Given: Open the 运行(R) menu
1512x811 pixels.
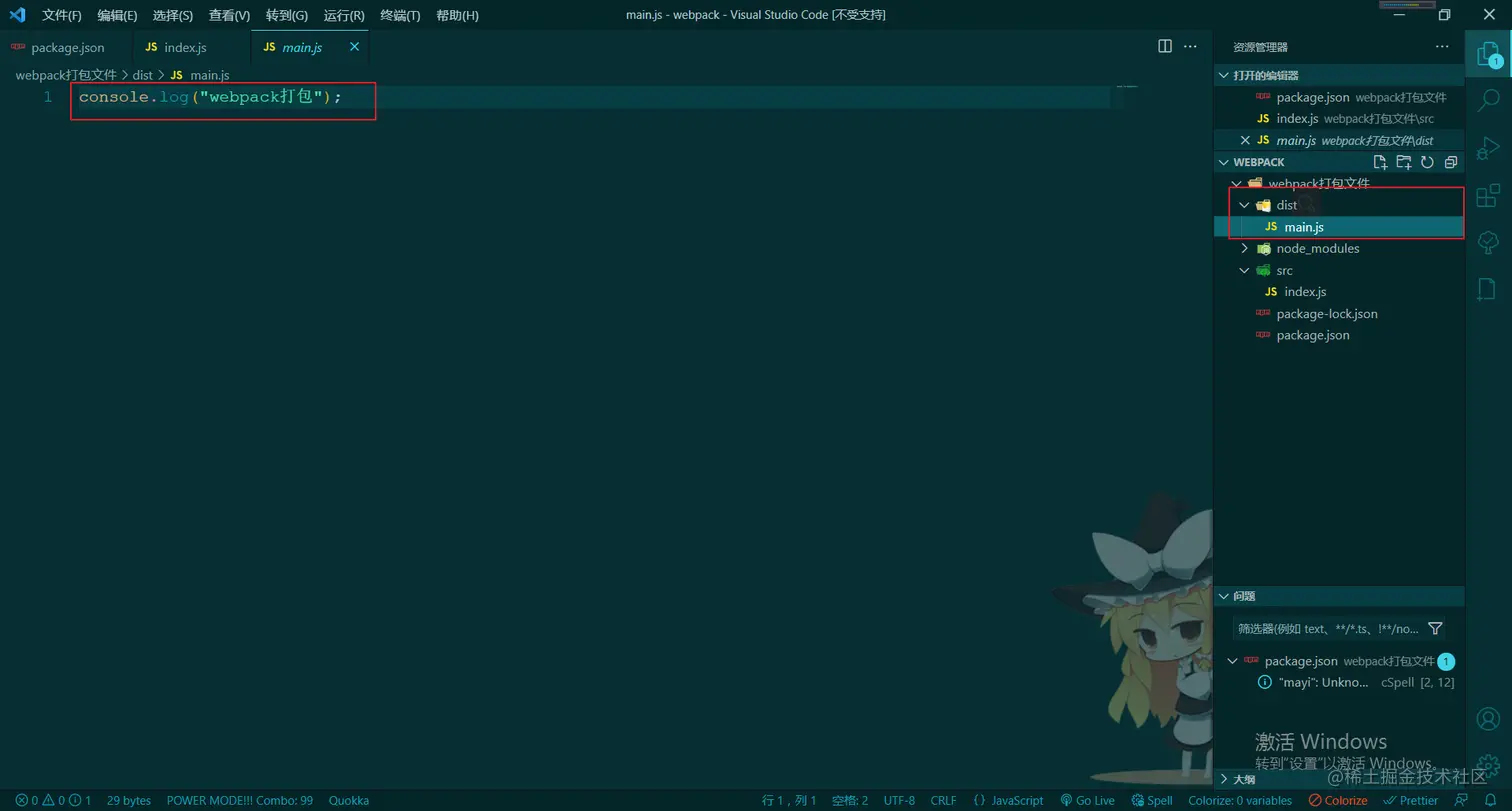Looking at the screenshot, I should [344, 16].
